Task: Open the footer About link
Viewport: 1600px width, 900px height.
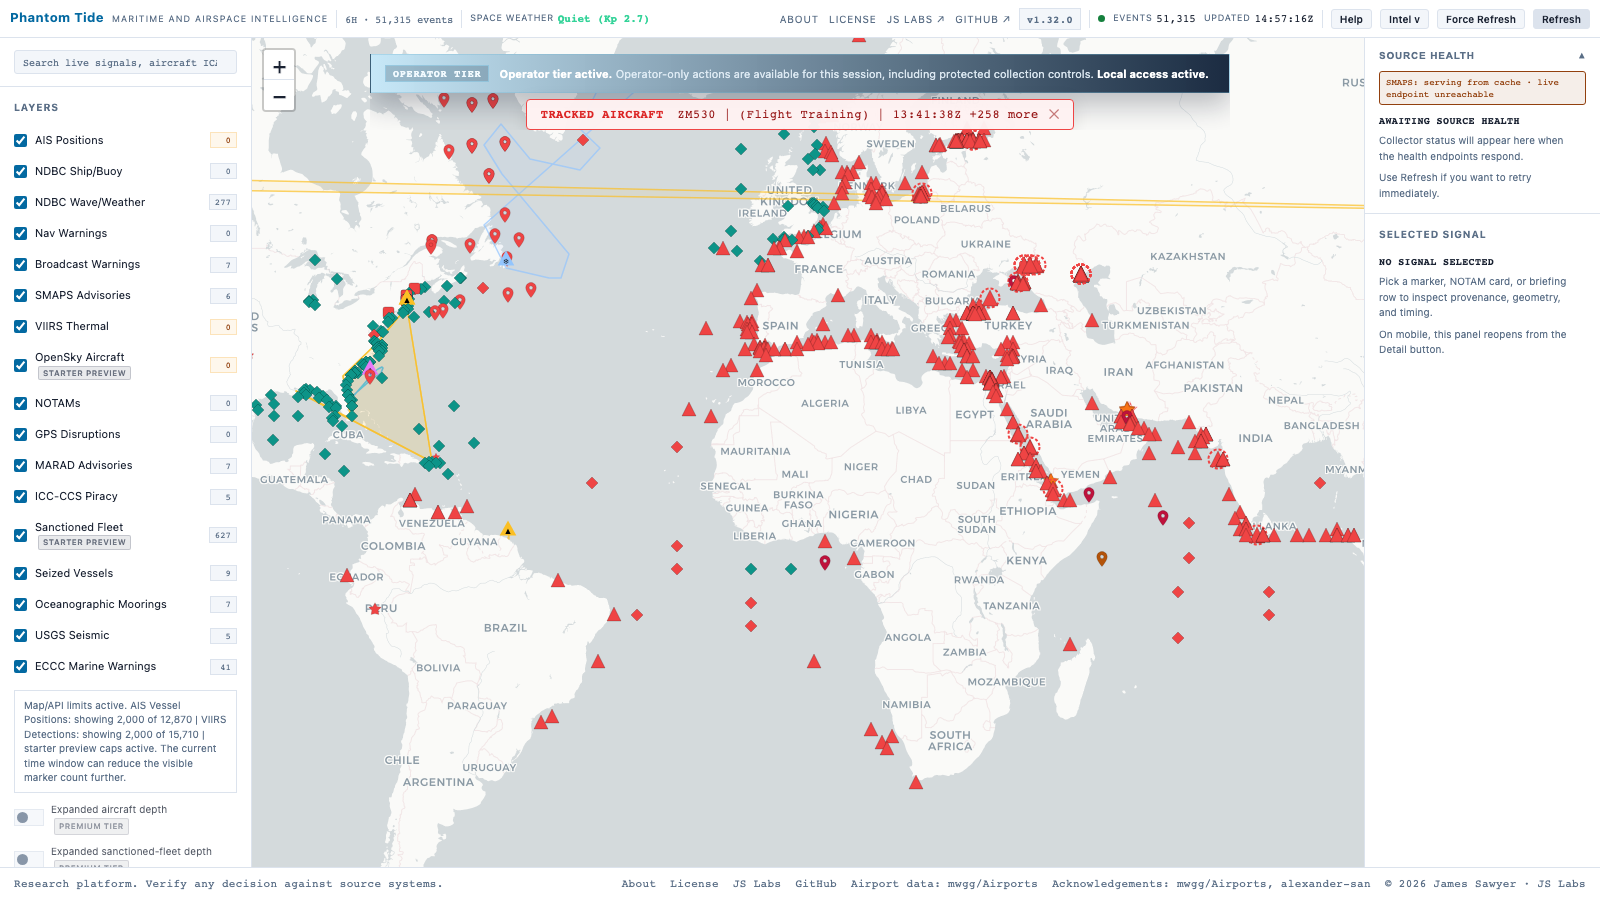Action: 639,884
